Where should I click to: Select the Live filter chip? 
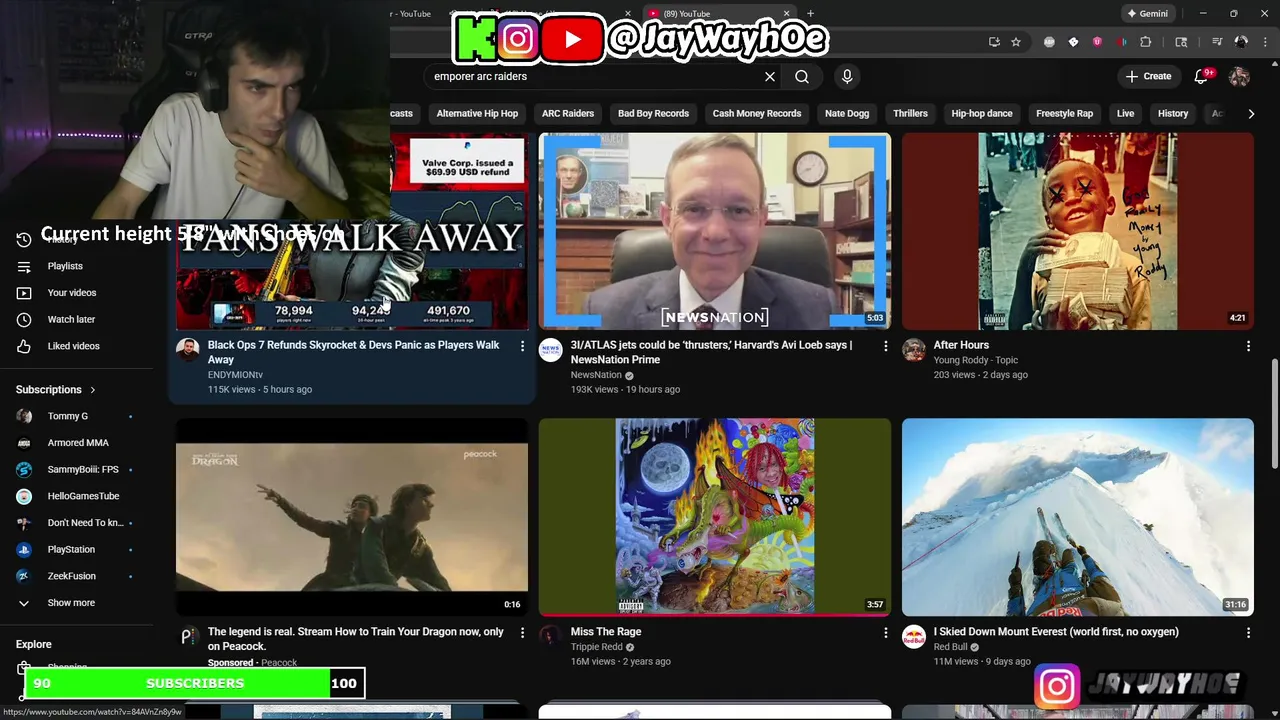1125,114
